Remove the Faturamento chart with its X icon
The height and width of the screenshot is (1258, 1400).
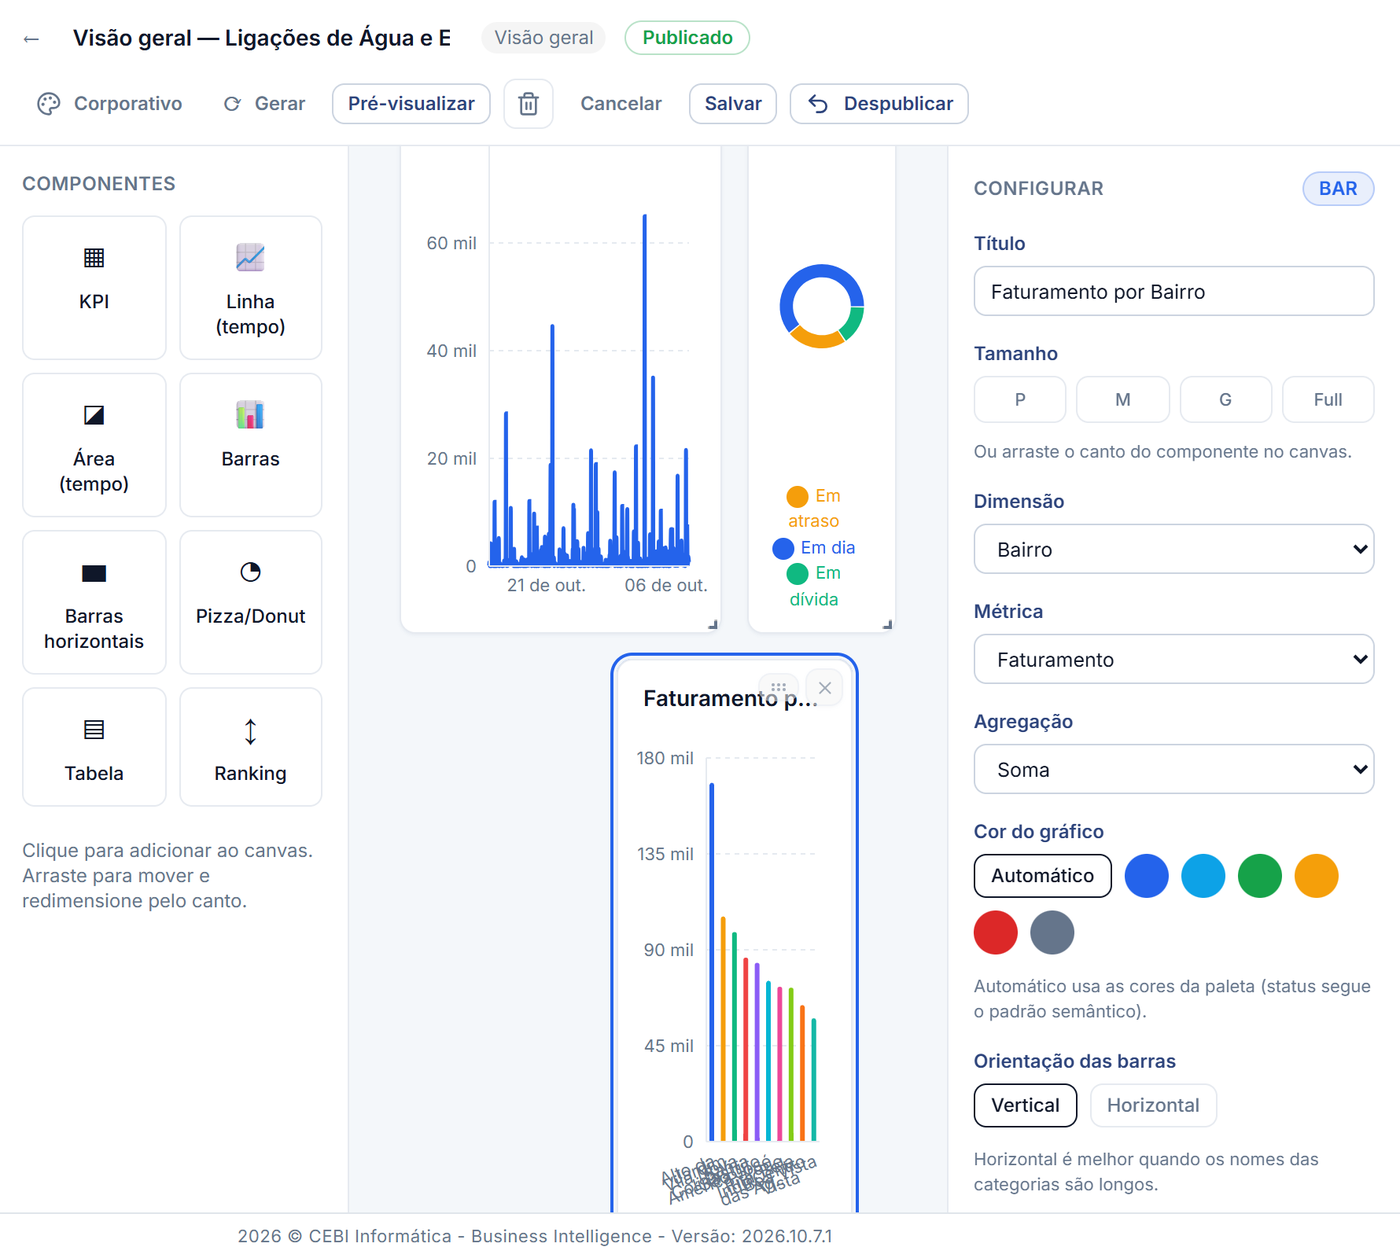tap(825, 688)
